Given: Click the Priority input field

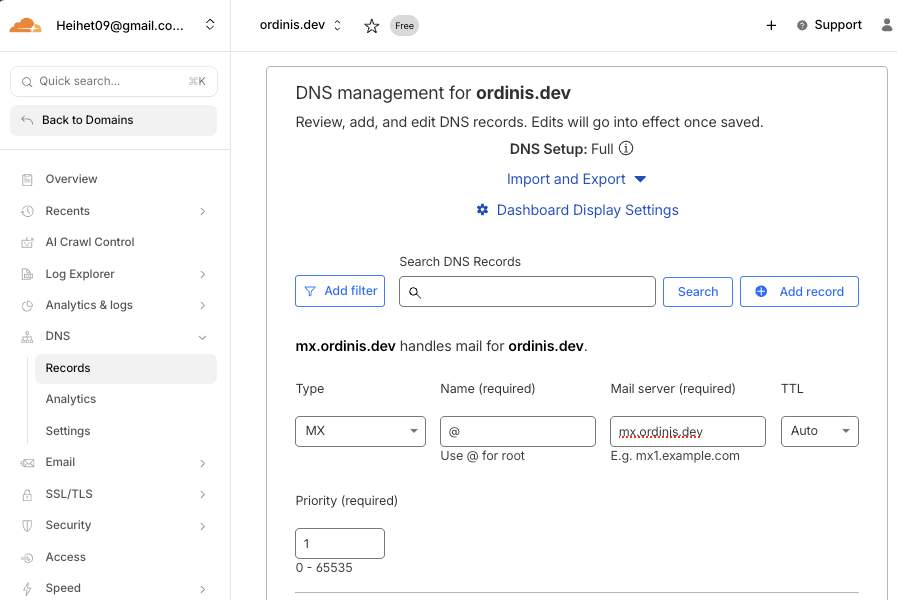Looking at the screenshot, I should [x=340, y=543].
